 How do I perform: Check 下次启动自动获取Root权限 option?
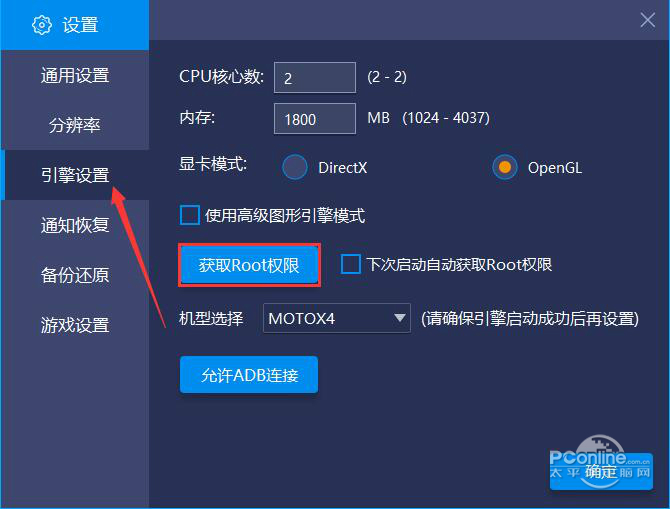click(x=350, y=264)
